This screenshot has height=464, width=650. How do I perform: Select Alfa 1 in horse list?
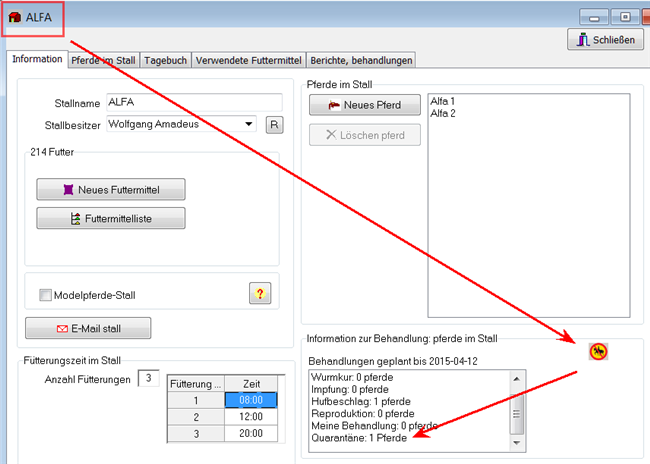442,101
